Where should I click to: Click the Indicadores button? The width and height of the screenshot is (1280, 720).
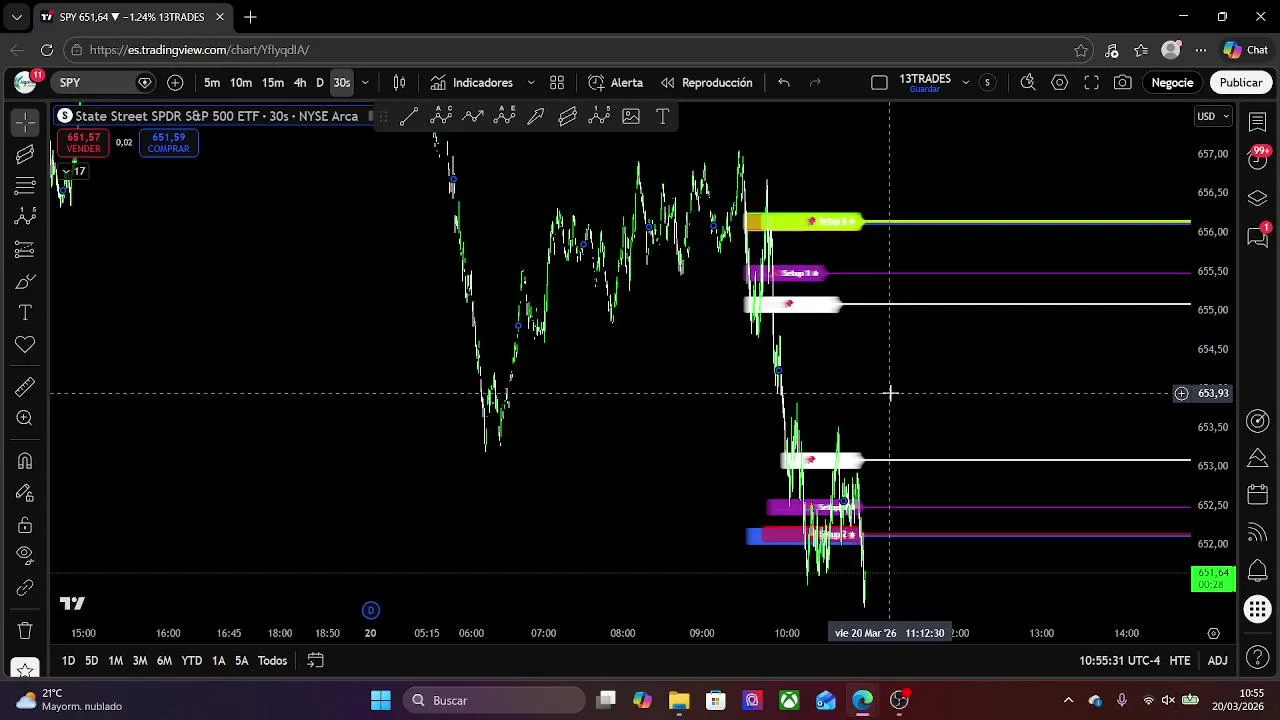click(471, 83)
